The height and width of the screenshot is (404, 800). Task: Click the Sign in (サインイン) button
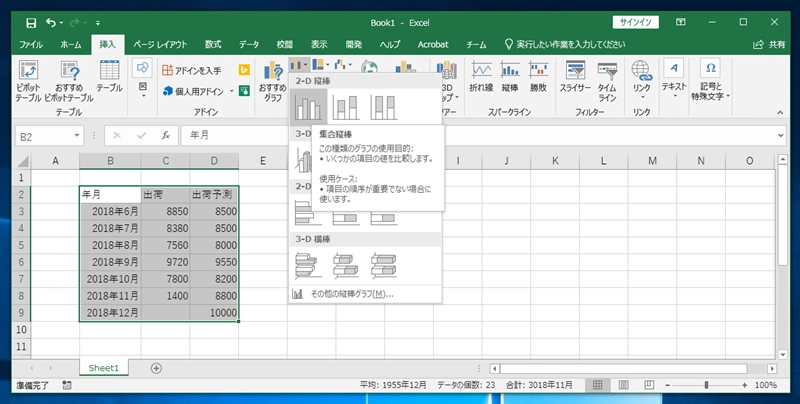(636, 22)
